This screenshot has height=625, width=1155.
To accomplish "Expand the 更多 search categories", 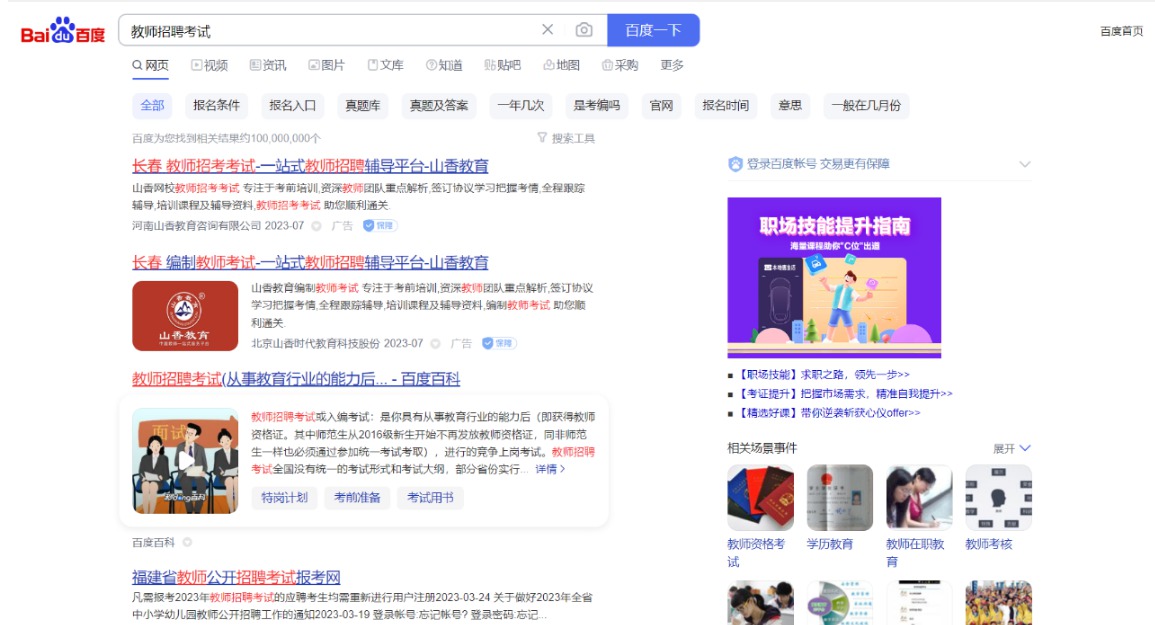I will coord(672,65).
